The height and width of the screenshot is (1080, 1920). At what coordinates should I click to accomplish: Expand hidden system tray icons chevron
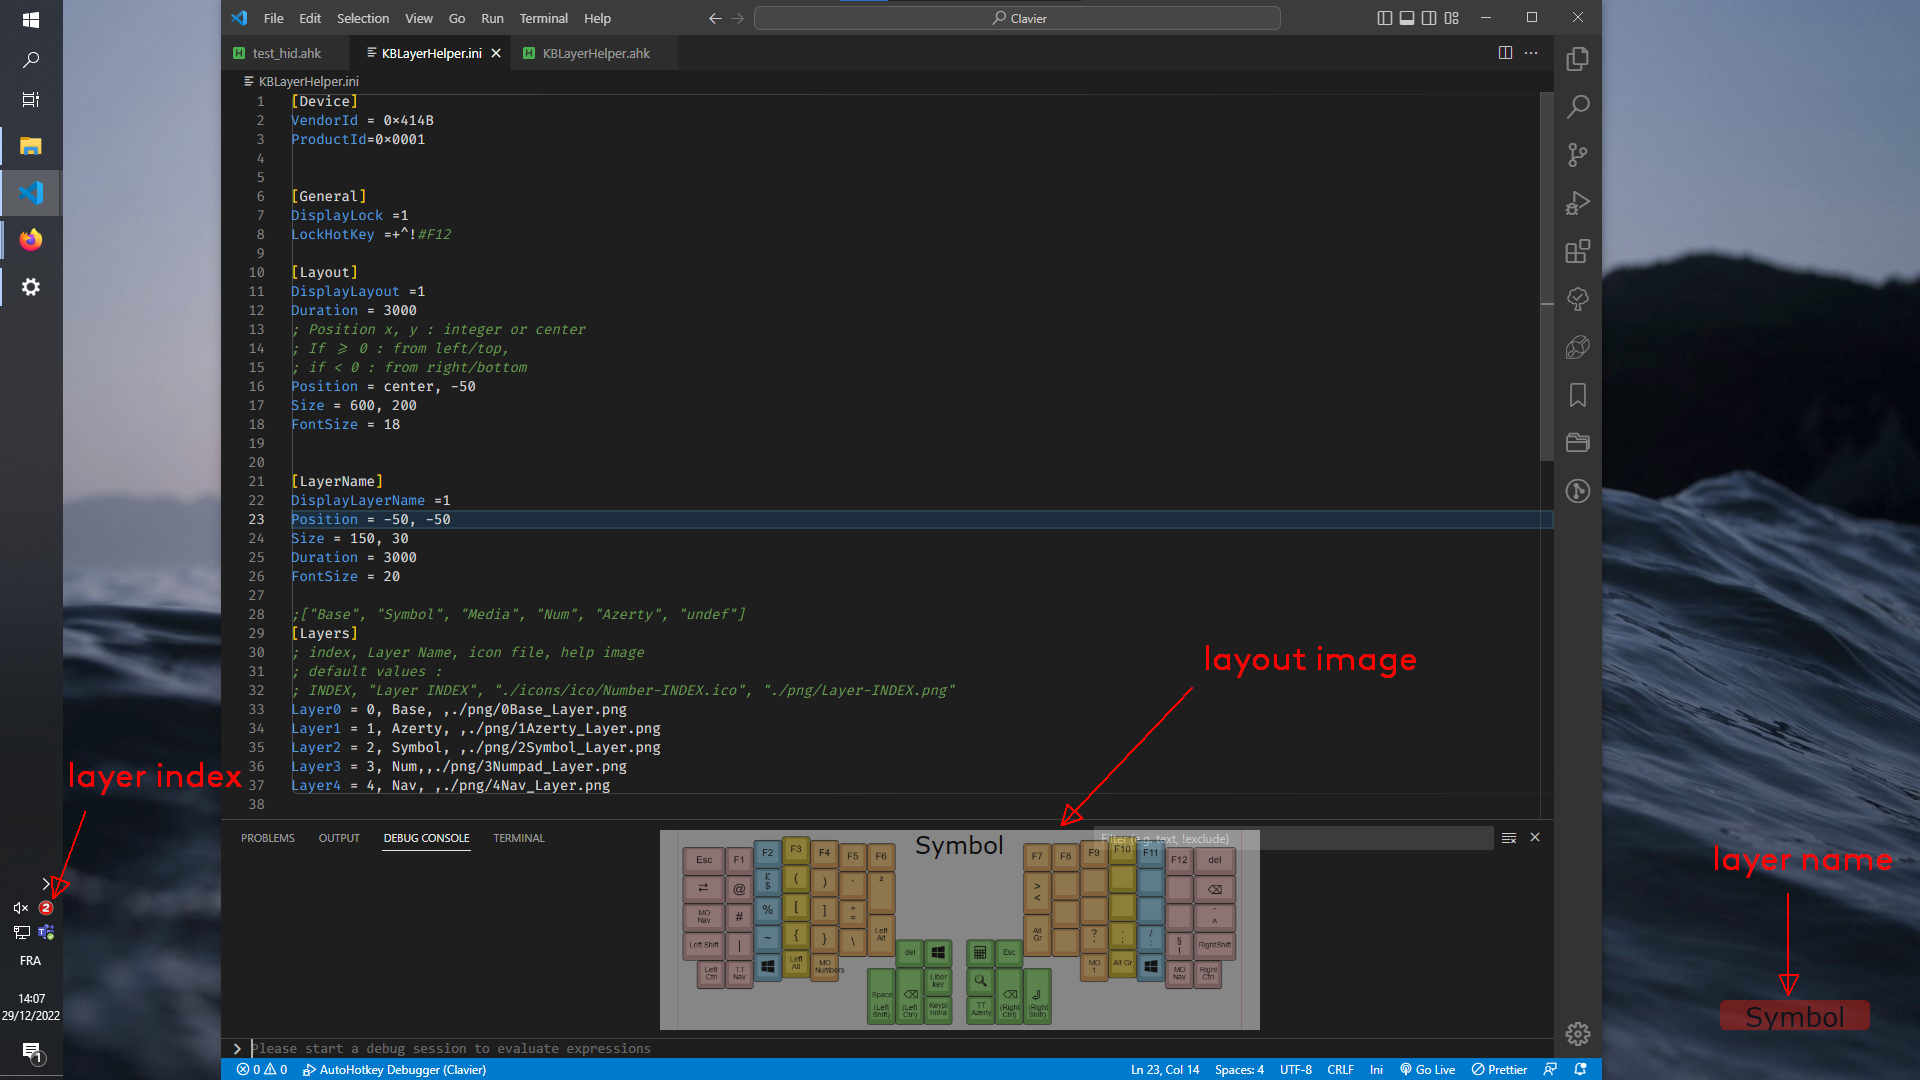[x=46, y=884]
